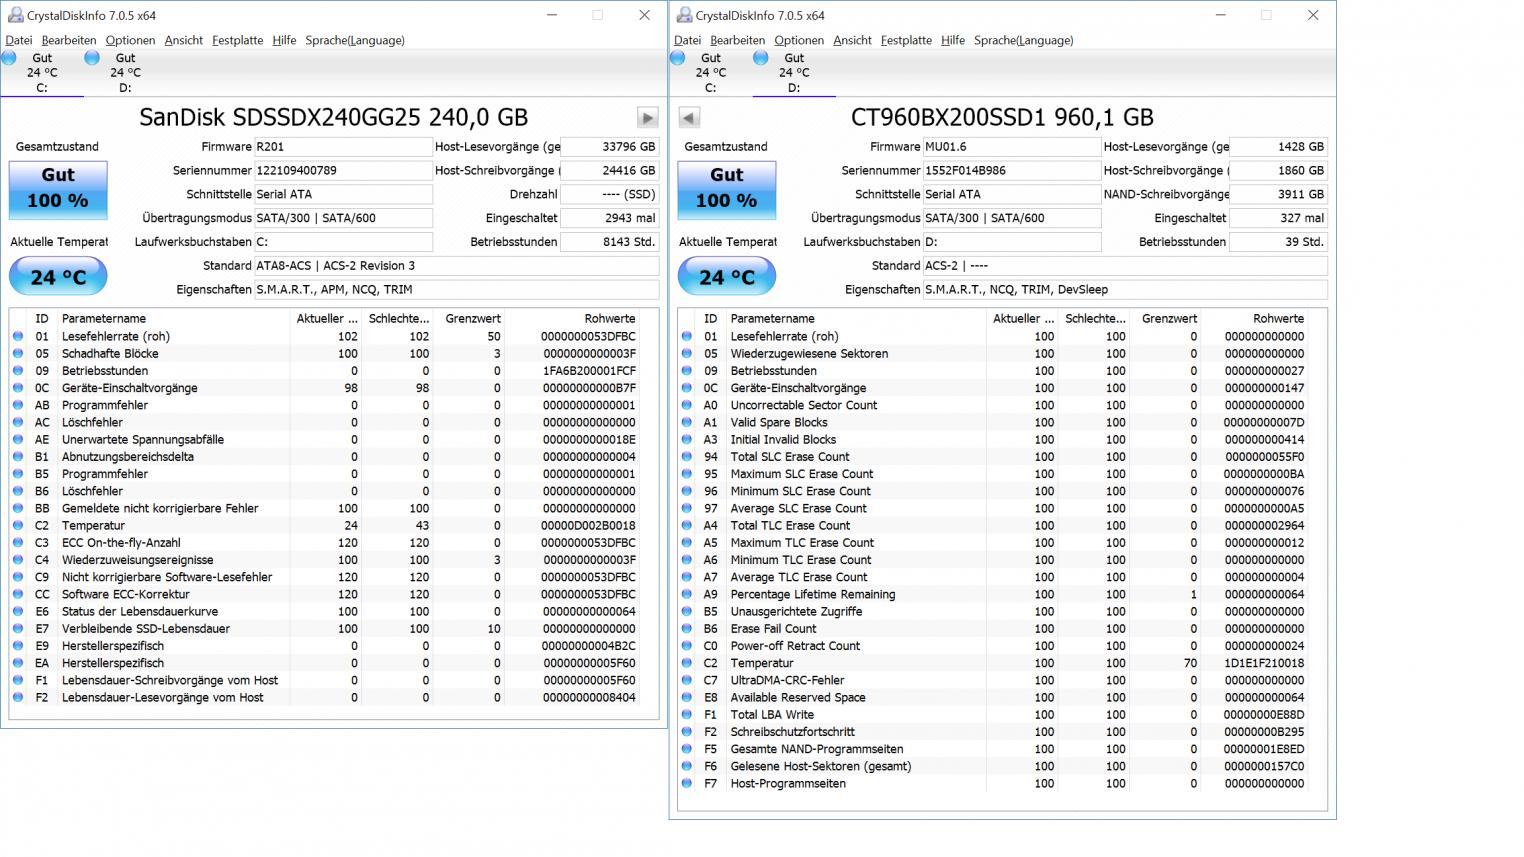
Task: Open Datei menu in right window
Action: tap(688, 40)
